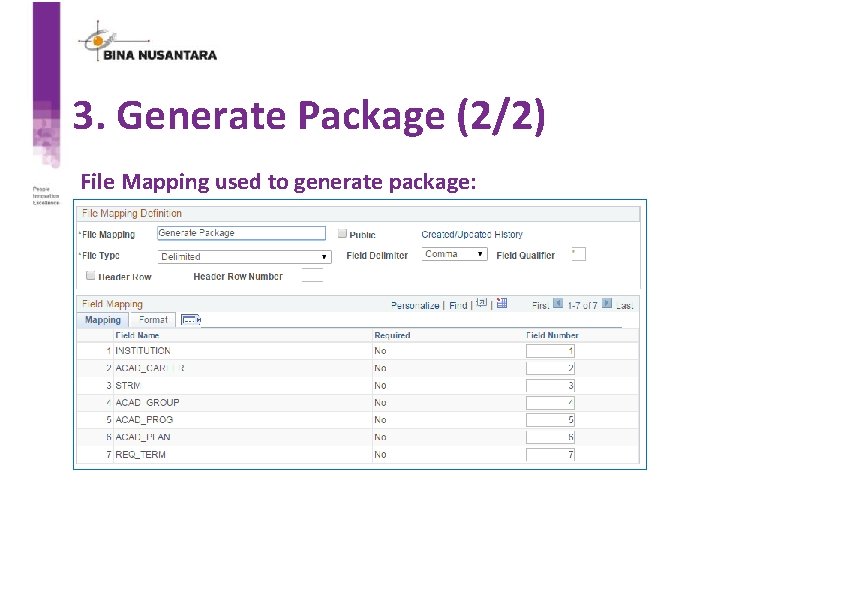The height and width of the screenshot is (596, 842).
Task: Click the First navigation arrow in the grid
Action: (x=557, y=303)
